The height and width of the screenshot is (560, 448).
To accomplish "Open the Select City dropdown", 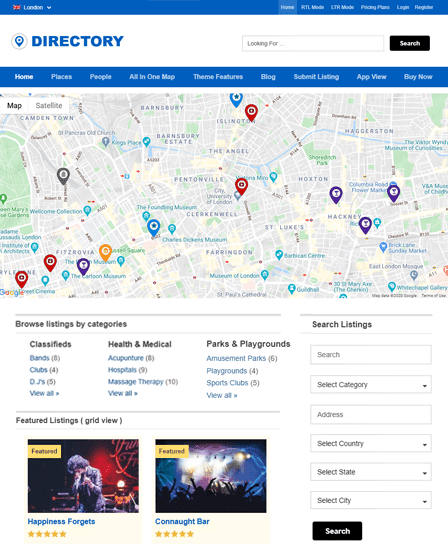I will click(371, 500).
